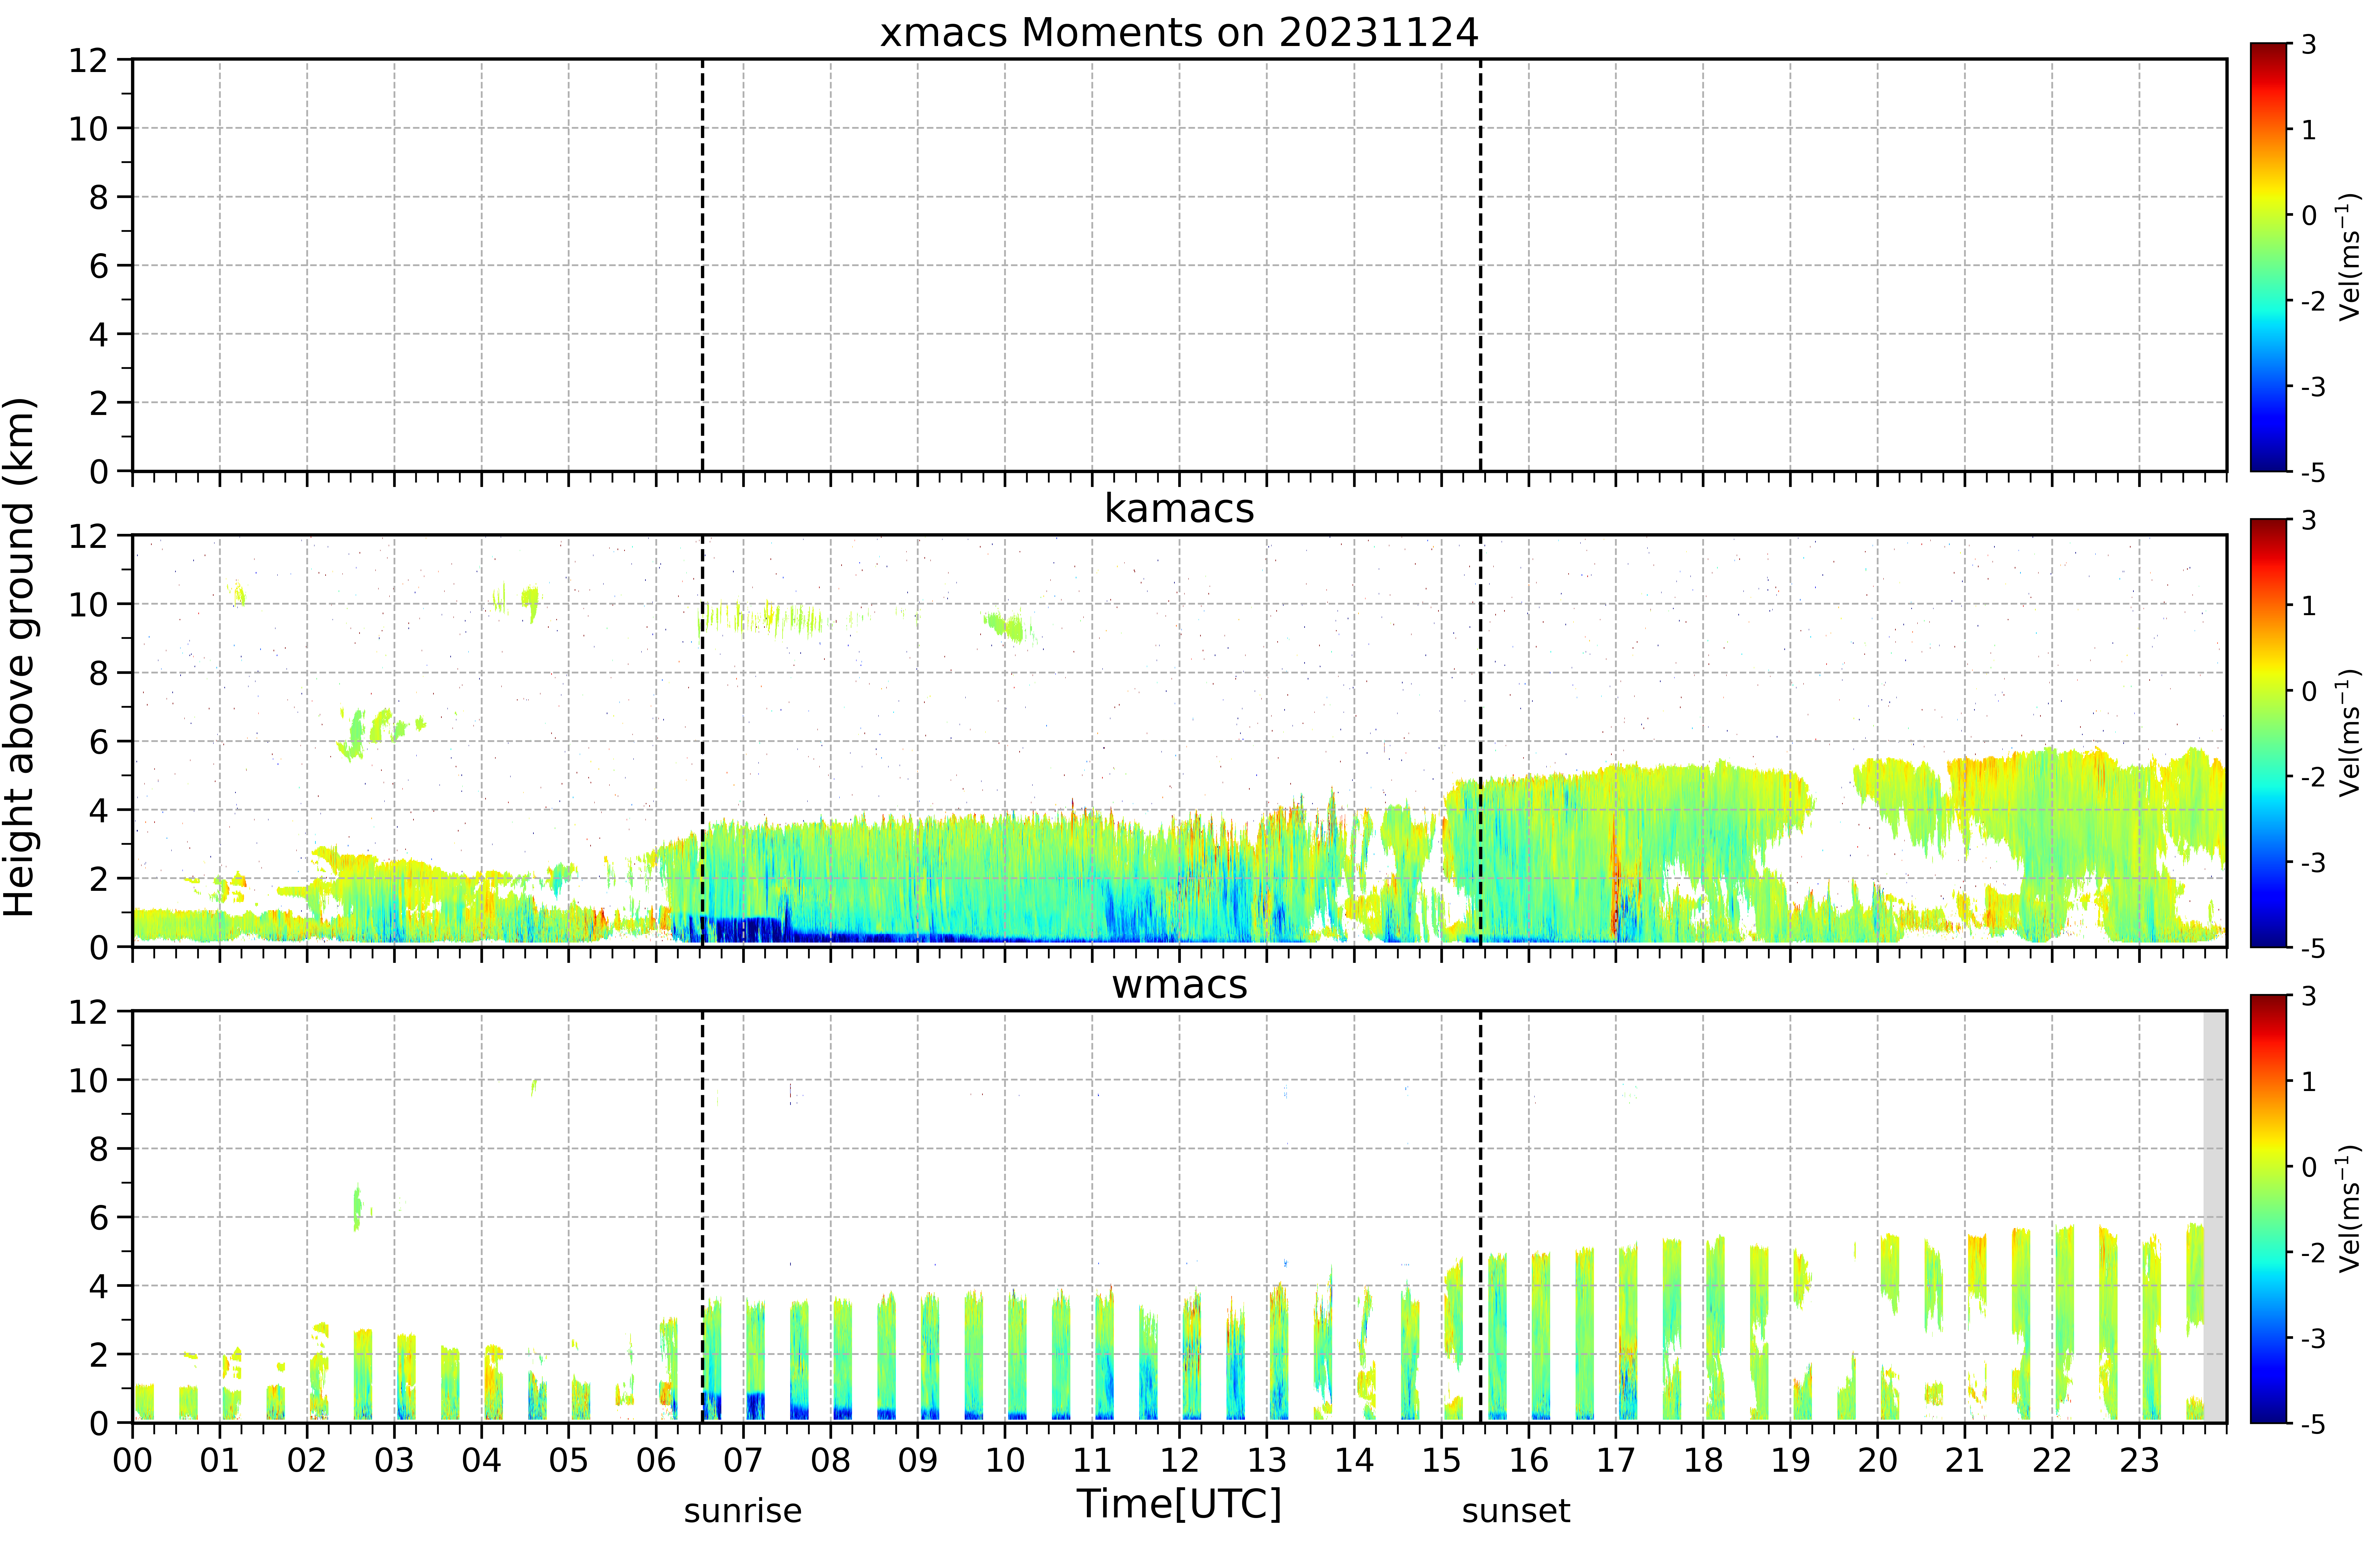Click the Time[UTC] axis label
The height and width of the screenshot is (1545, 2380).
click(1179, 1503)
